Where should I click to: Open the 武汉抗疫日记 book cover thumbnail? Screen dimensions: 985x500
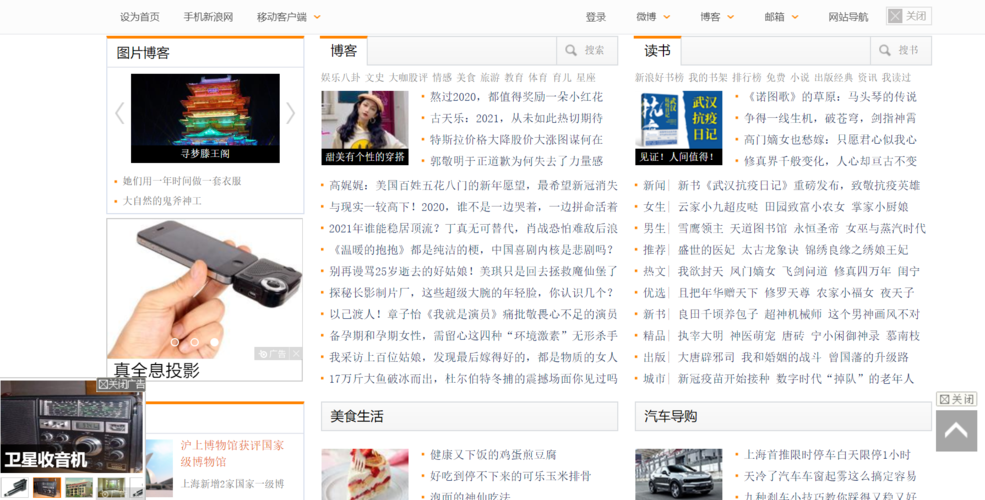(x=678, y=128)
